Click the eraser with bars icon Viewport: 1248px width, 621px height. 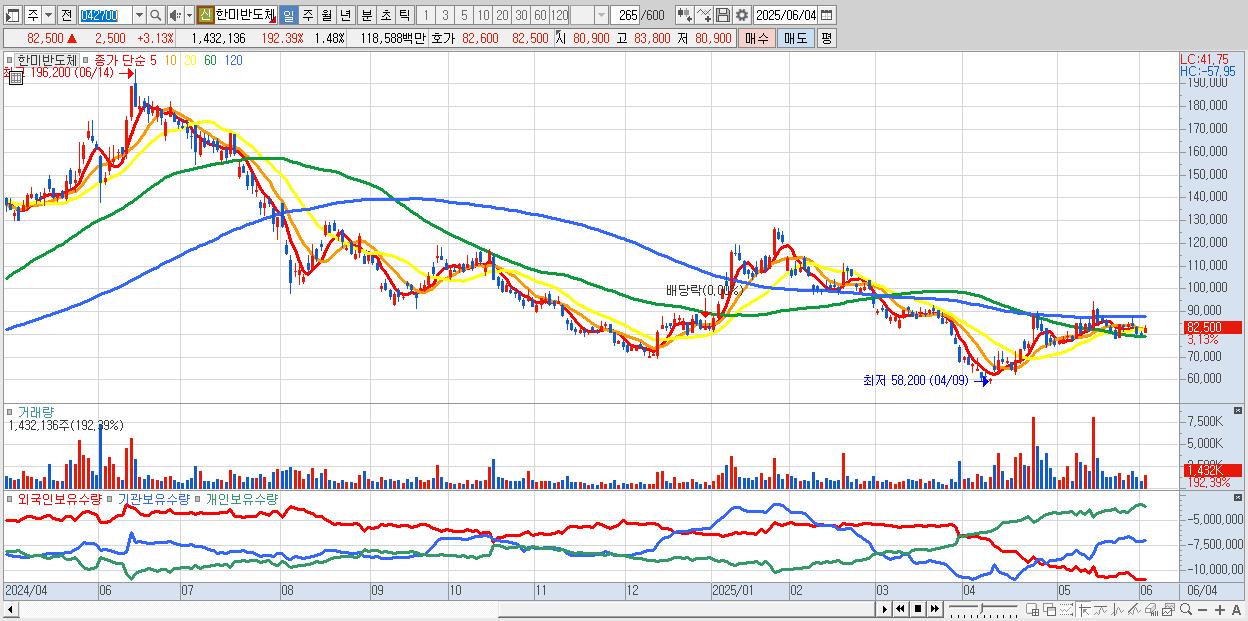[x=1151, y=610]
